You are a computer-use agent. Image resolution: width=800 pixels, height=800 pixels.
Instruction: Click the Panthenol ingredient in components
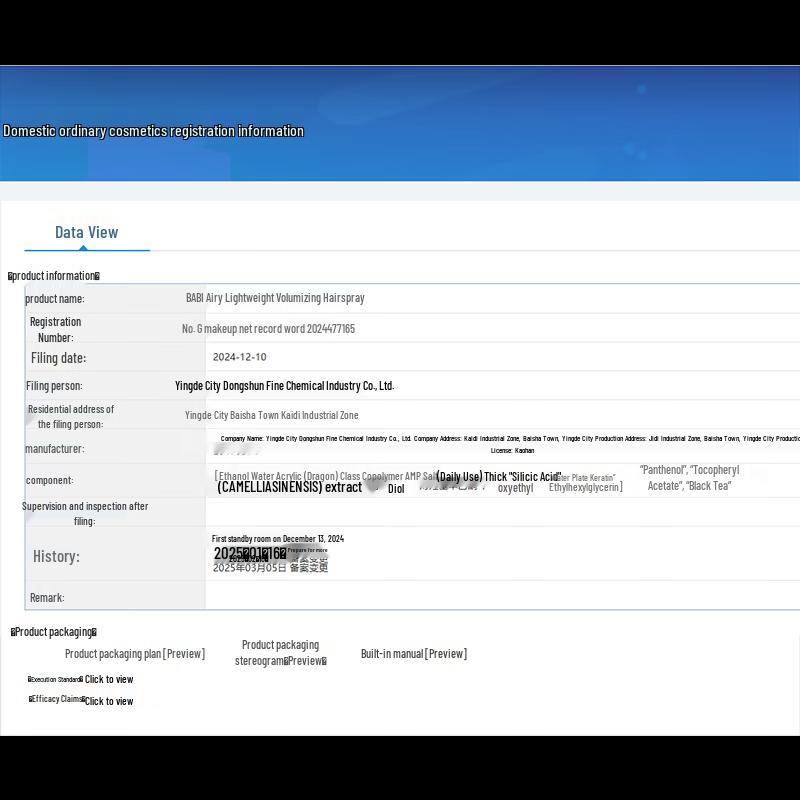(x=661, y=470)
